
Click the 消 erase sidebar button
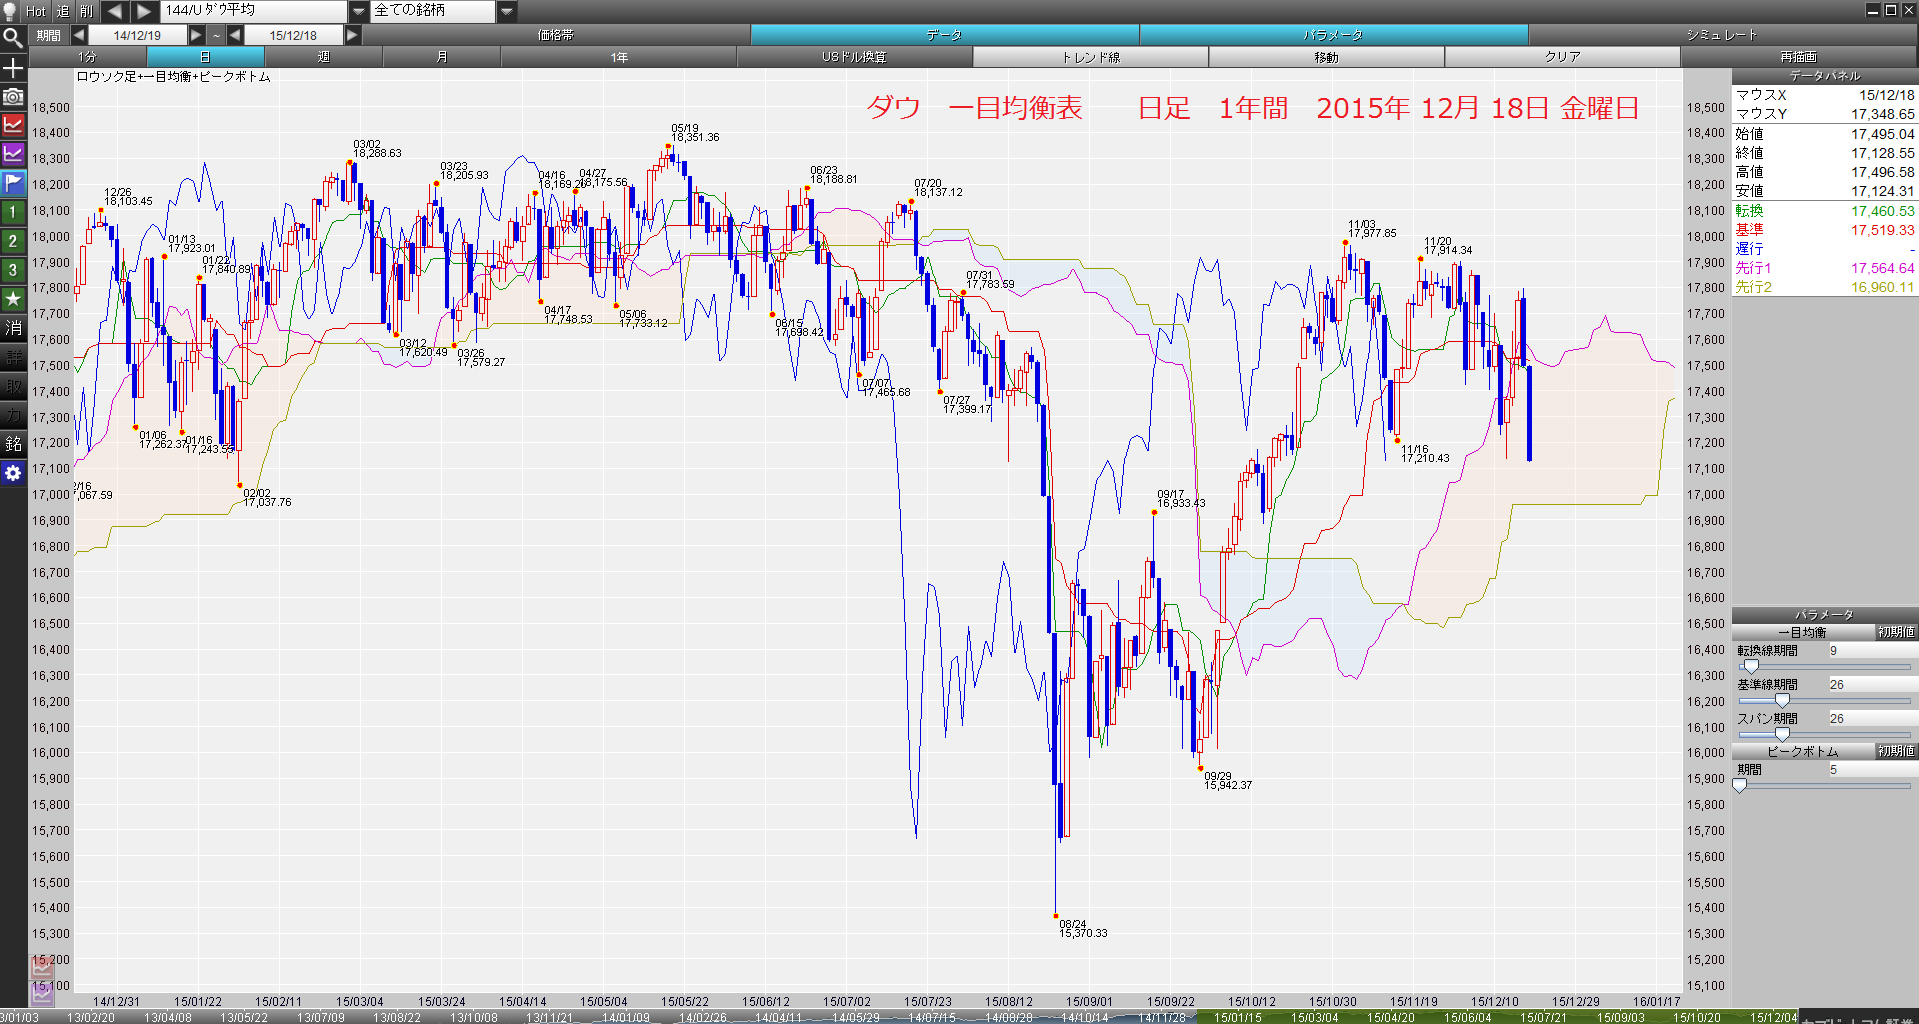tap(12, 328)
